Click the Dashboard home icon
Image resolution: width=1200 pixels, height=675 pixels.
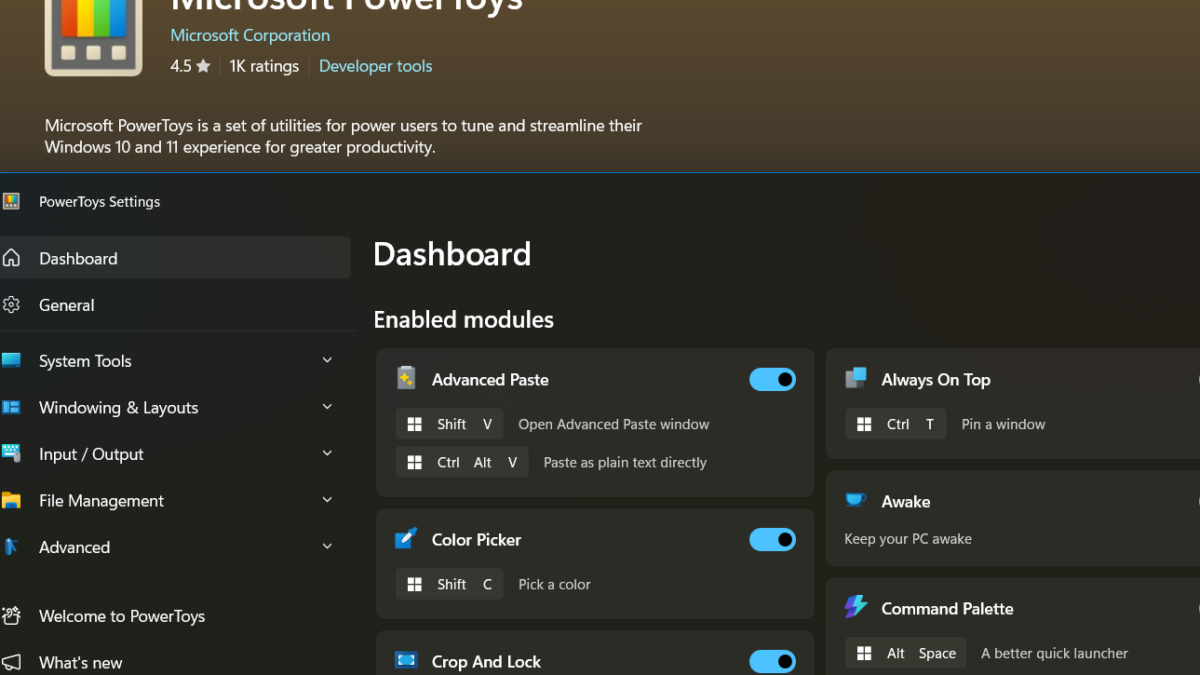click(11, 258)
